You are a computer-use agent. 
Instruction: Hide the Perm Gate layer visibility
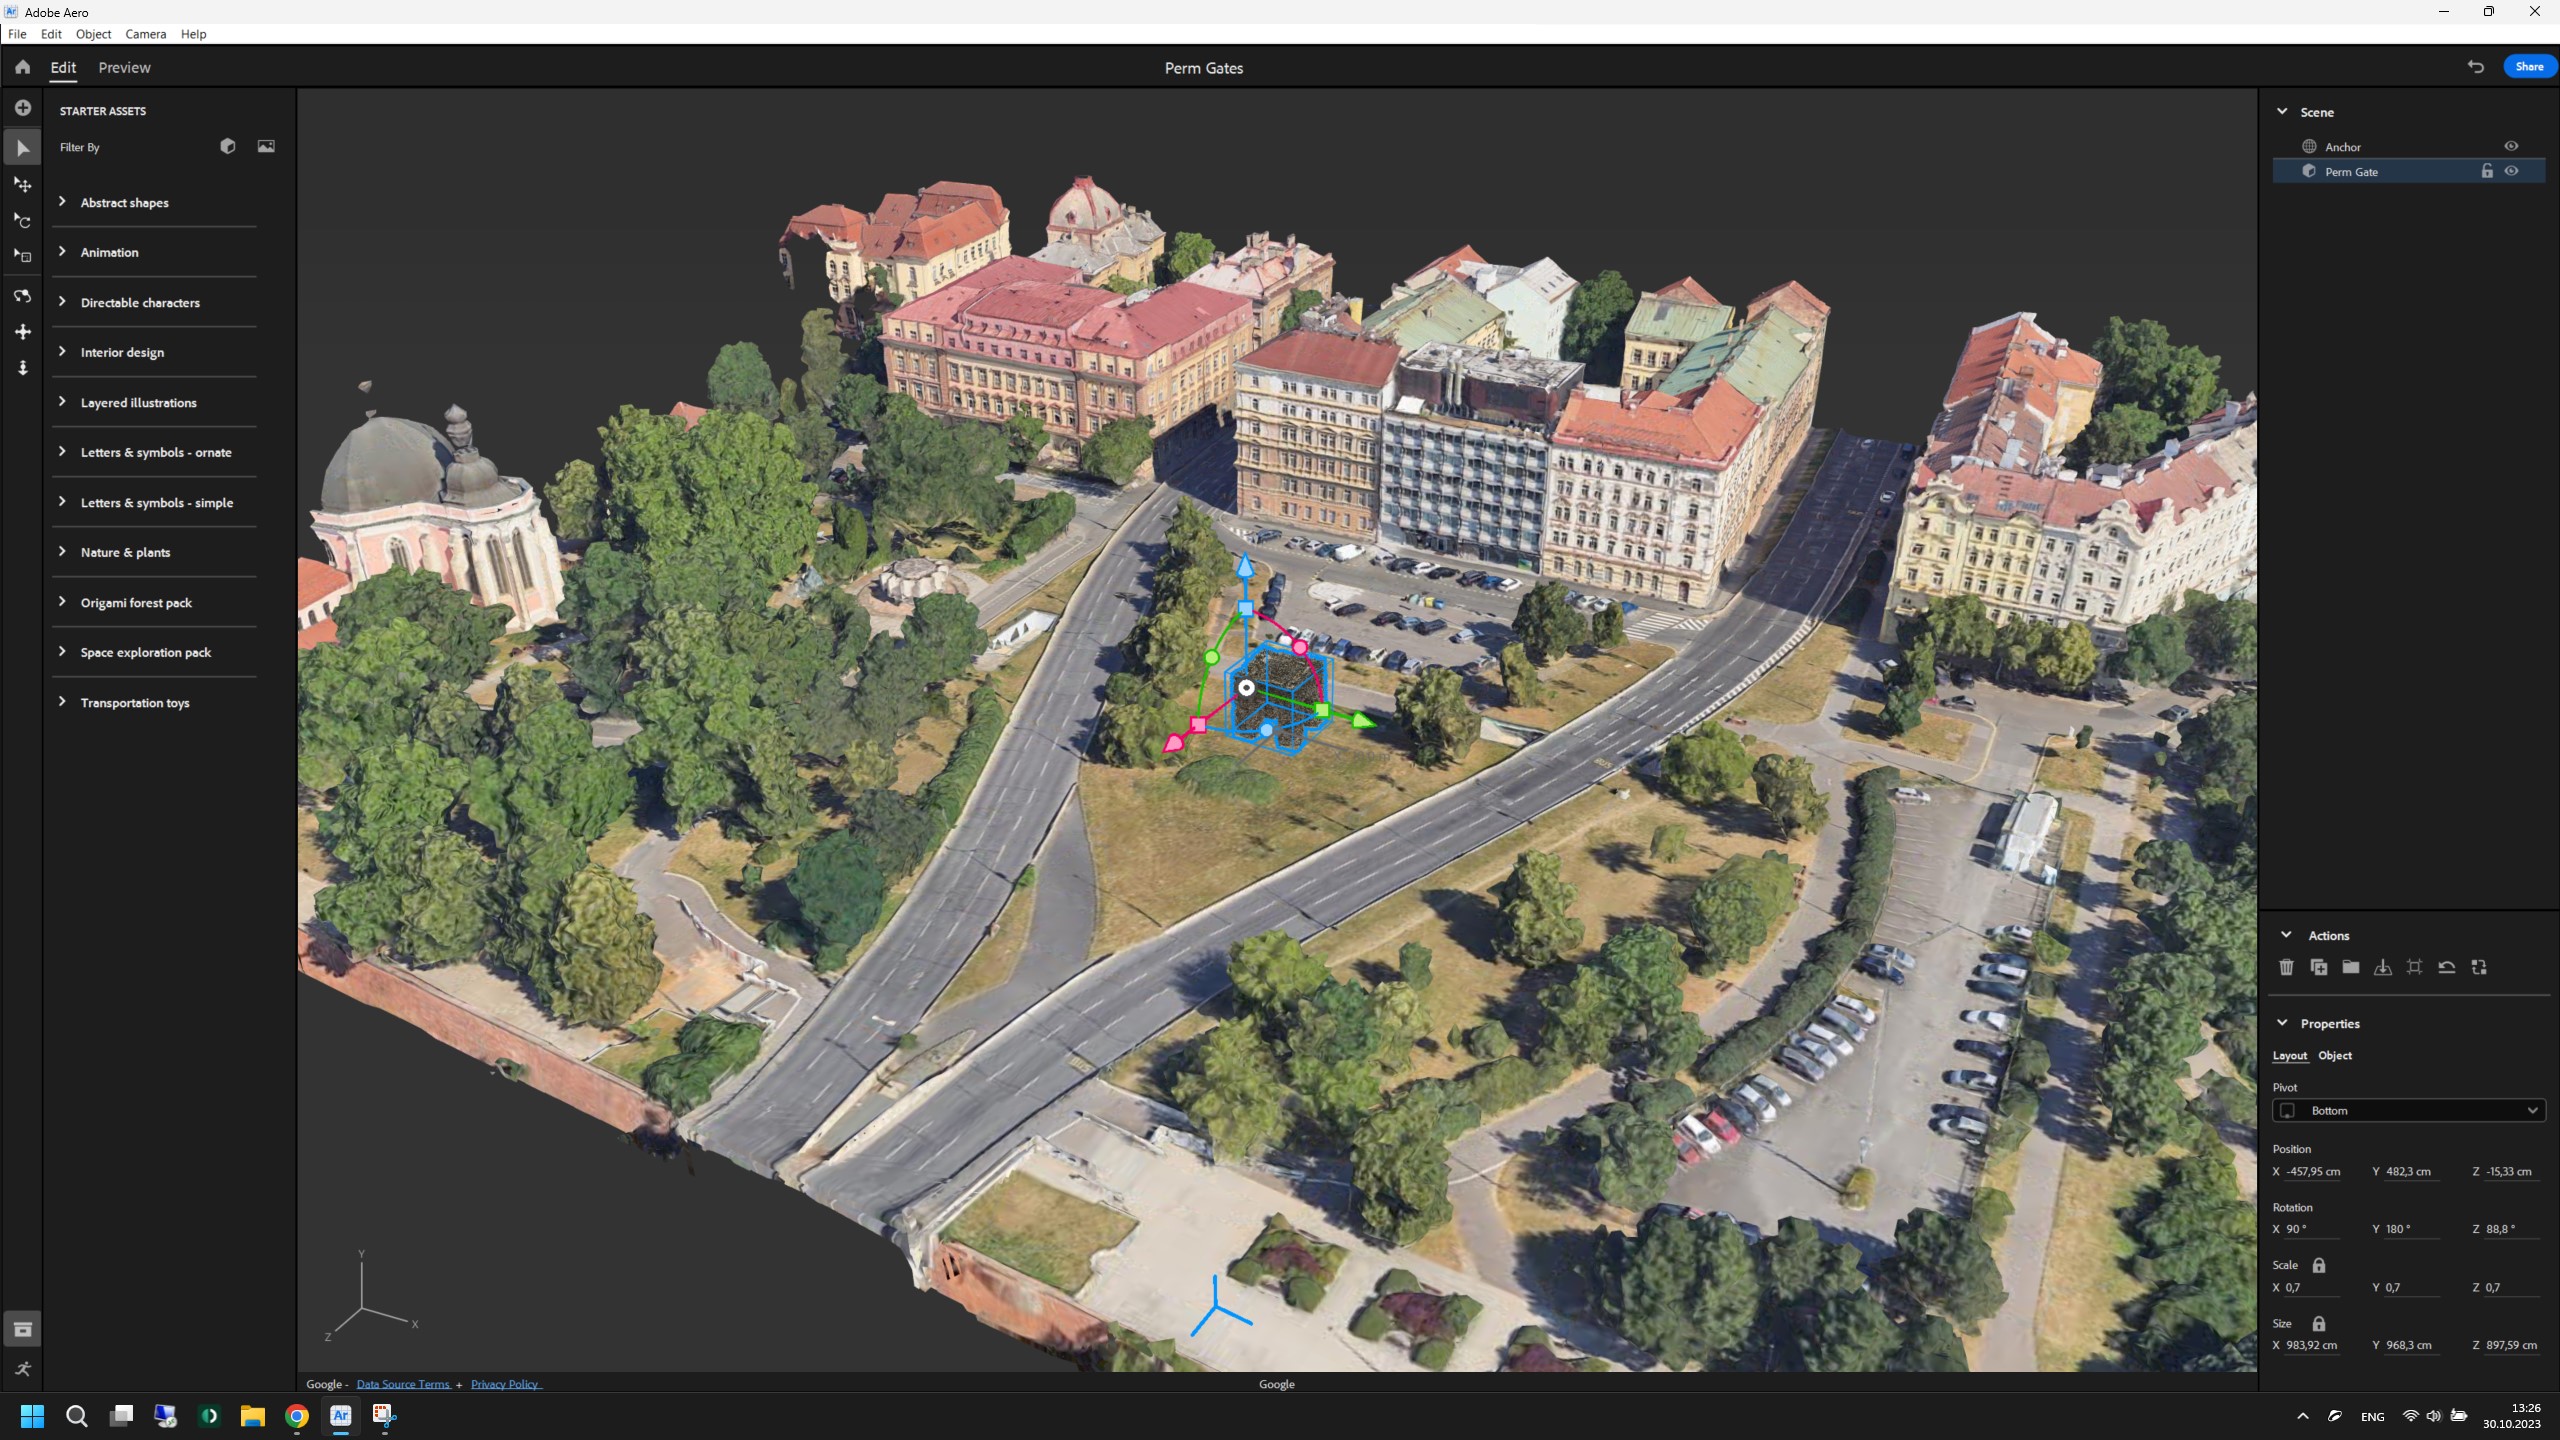tap(2511, 171)
